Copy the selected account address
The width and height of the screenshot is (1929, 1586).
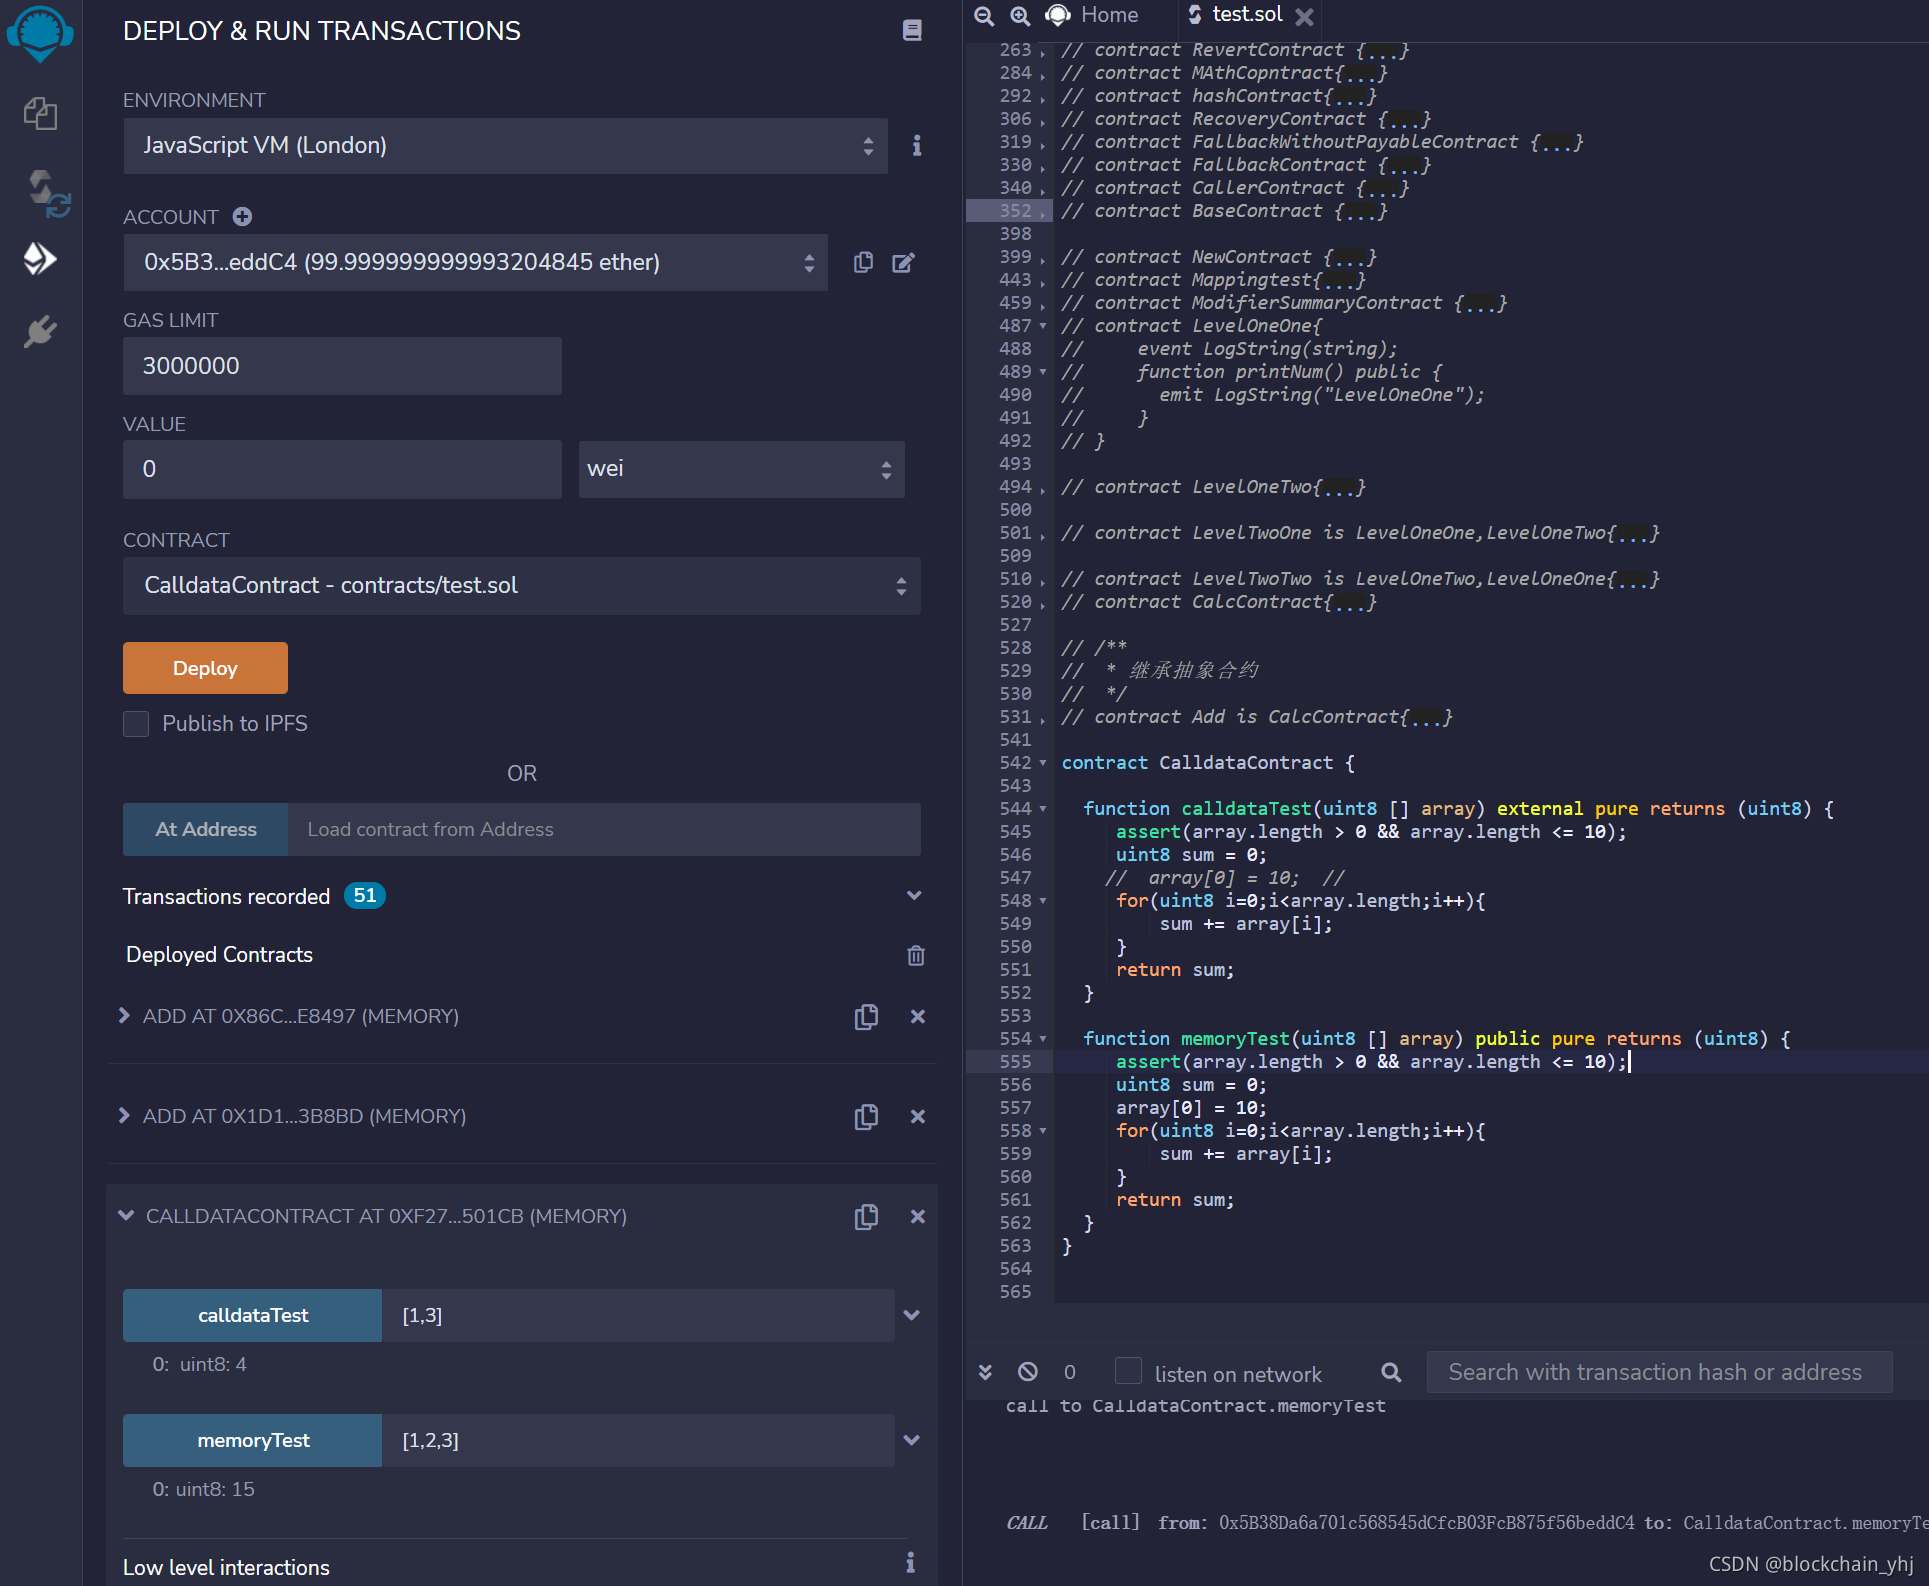pyautogui.click(x=863, y=262)
